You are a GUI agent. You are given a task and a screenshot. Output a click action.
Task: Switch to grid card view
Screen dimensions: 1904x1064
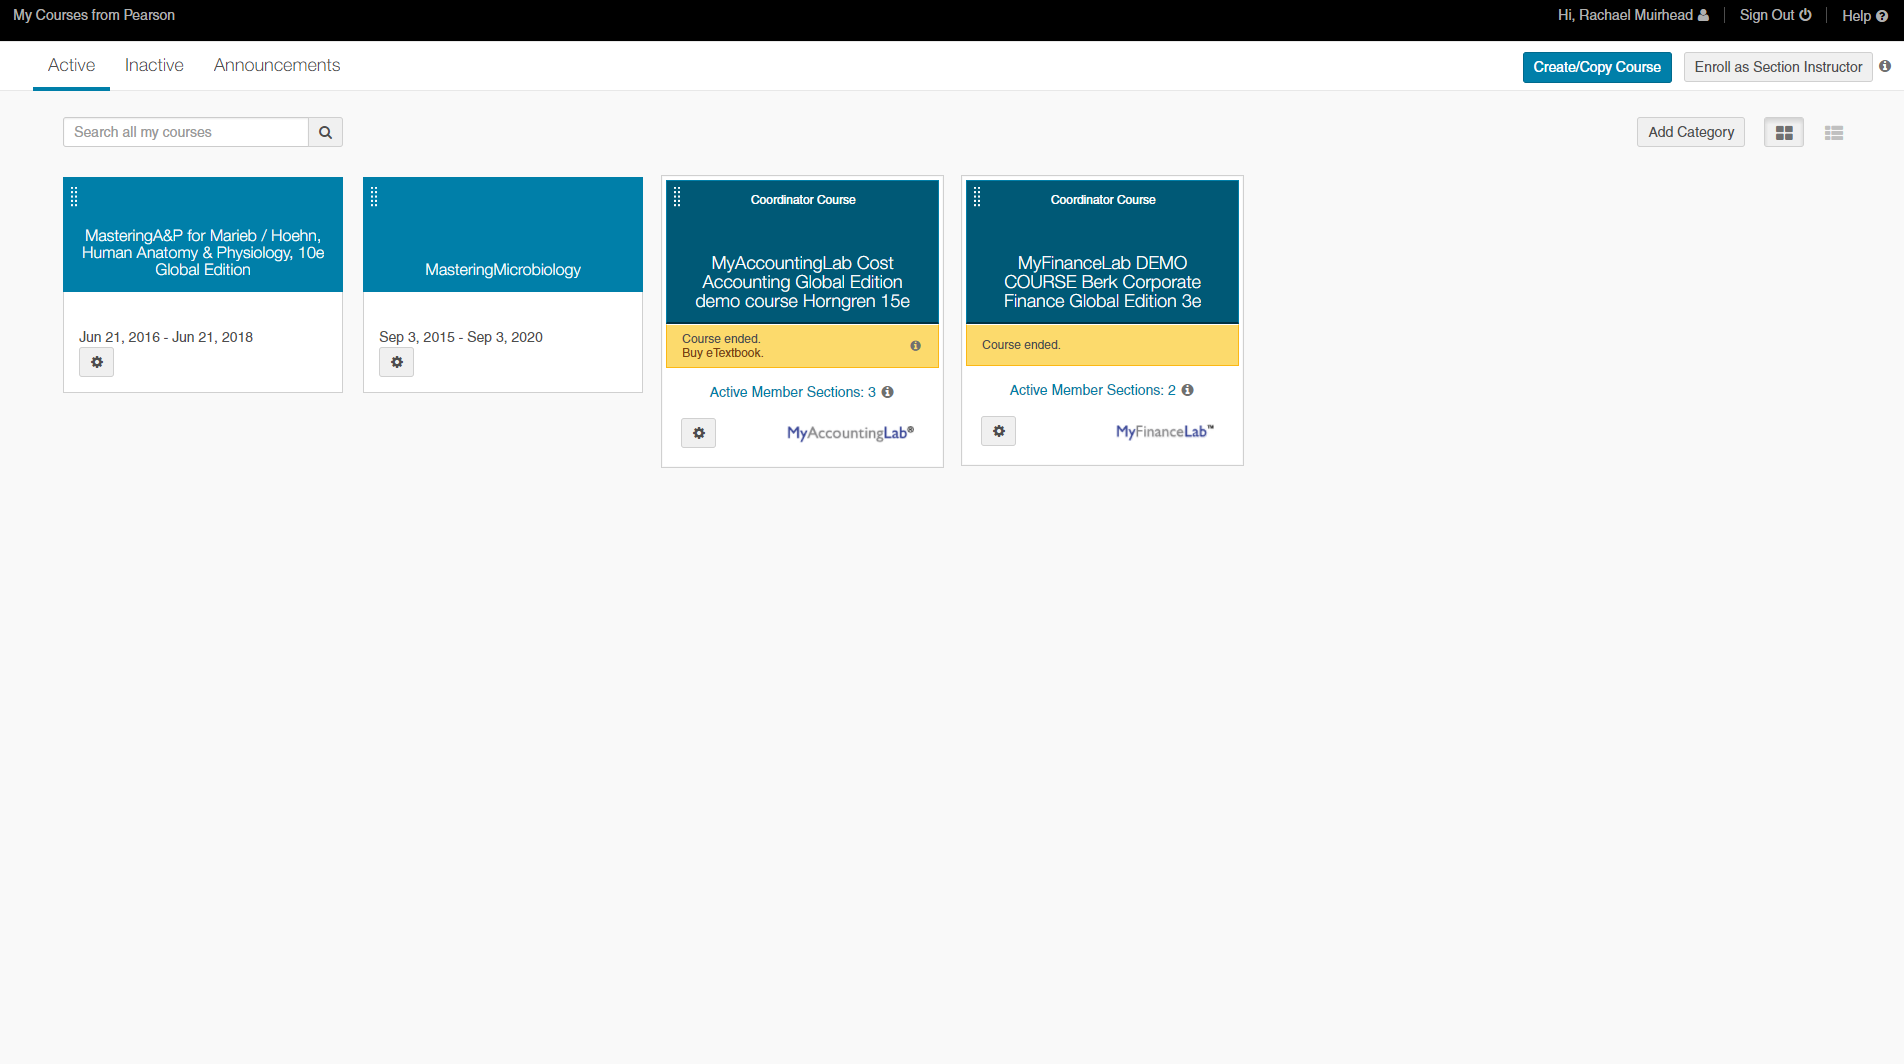[1784, 132]
